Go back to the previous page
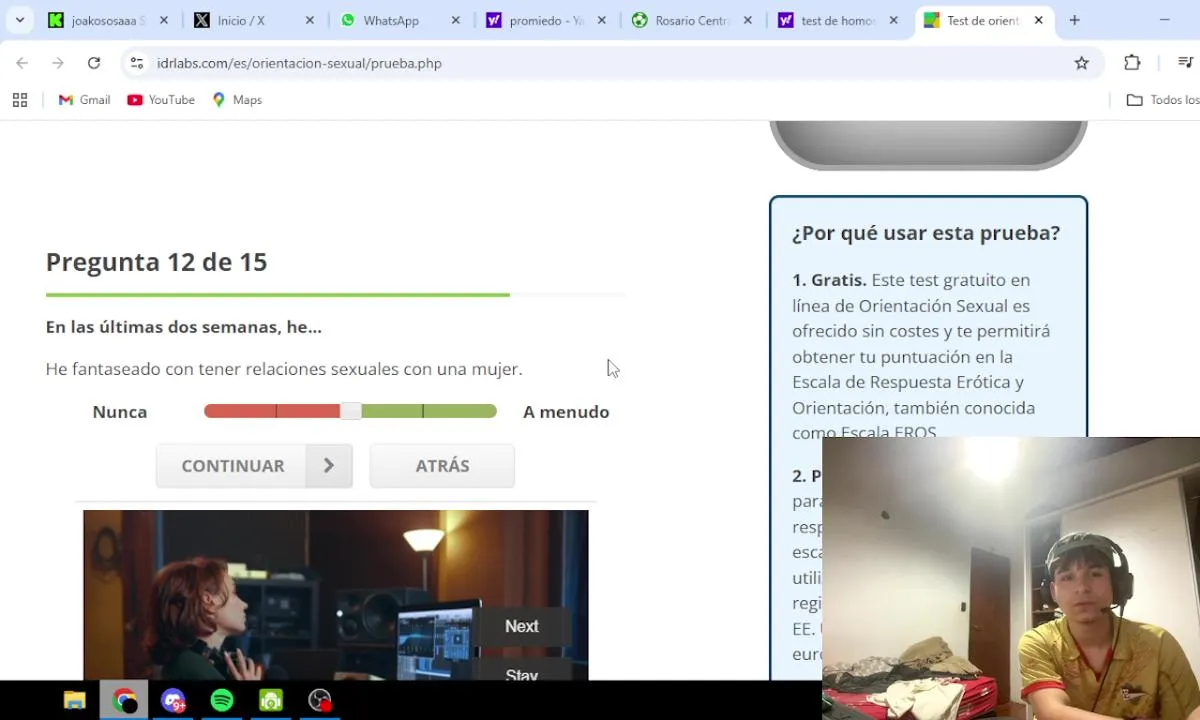 [22, 63]
